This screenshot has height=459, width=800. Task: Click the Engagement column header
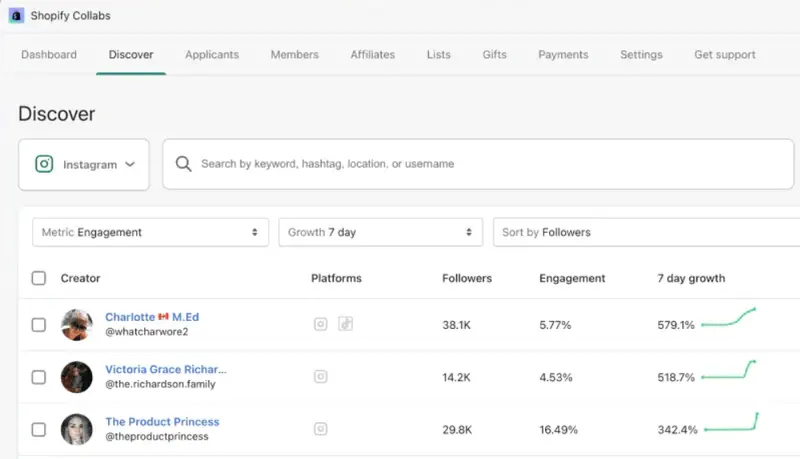point(572,278)
